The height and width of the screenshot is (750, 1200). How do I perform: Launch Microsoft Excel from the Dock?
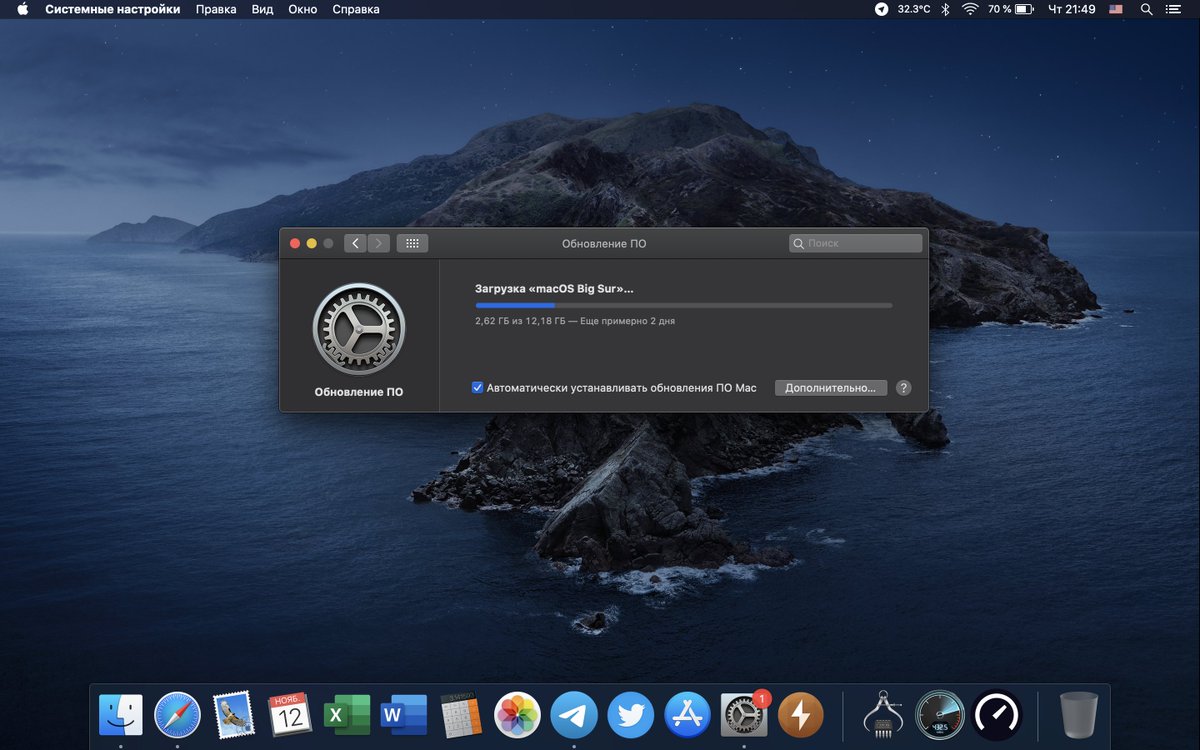345,715
